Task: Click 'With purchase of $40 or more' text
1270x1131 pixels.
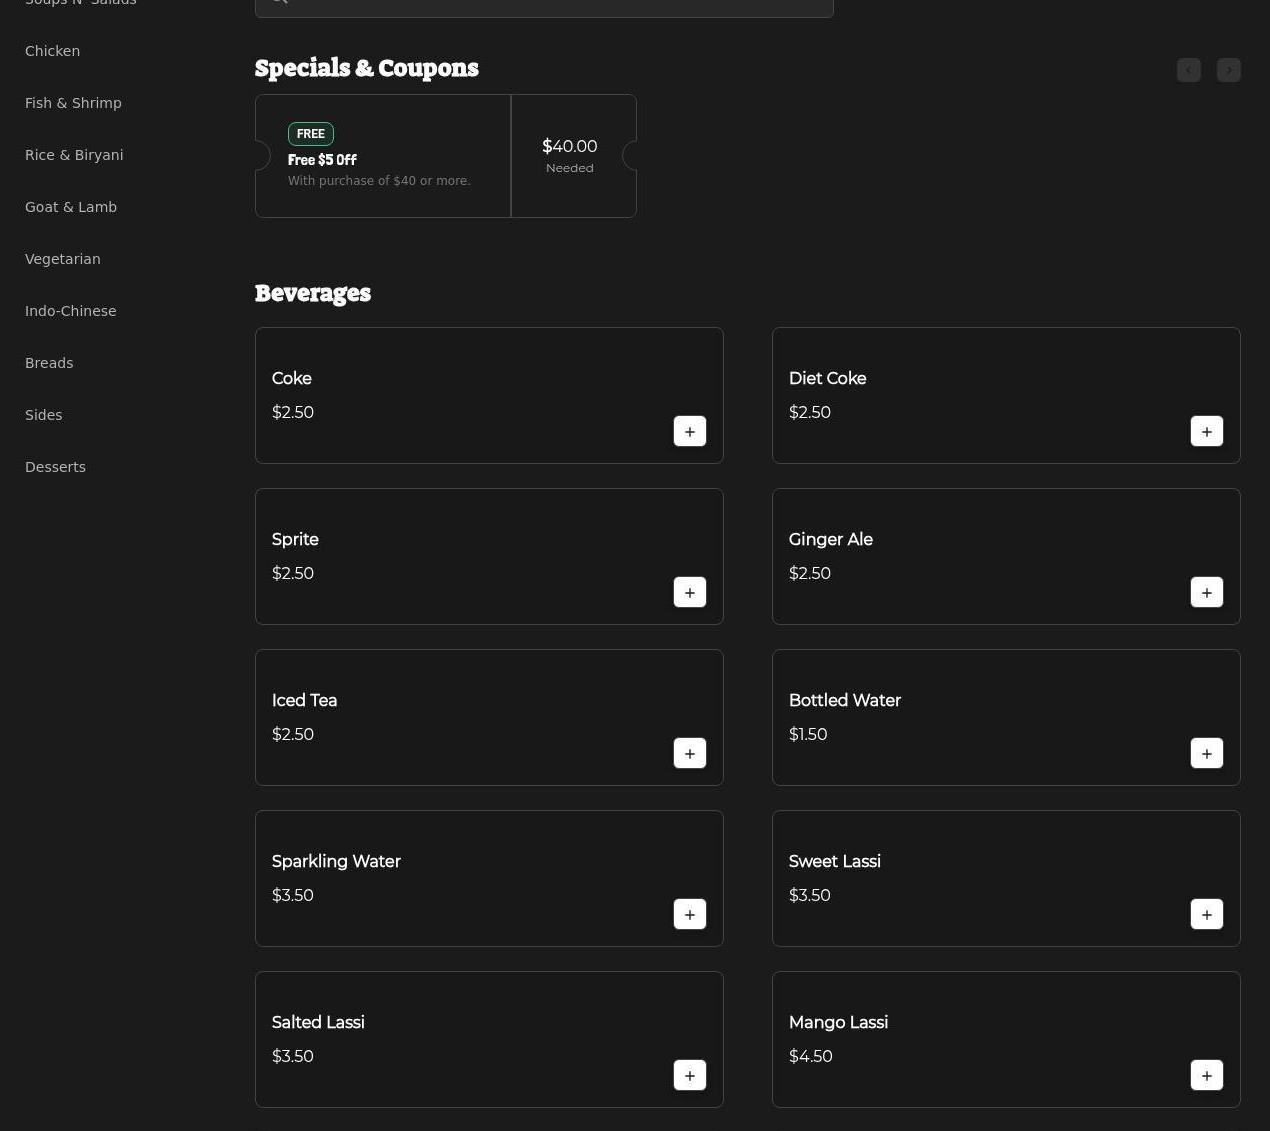Action: [x=379, y=181]
